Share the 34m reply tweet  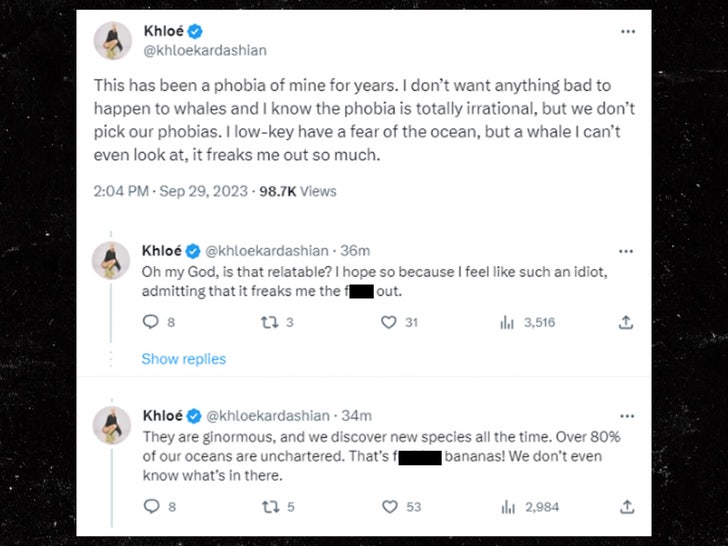click(626, 507)
